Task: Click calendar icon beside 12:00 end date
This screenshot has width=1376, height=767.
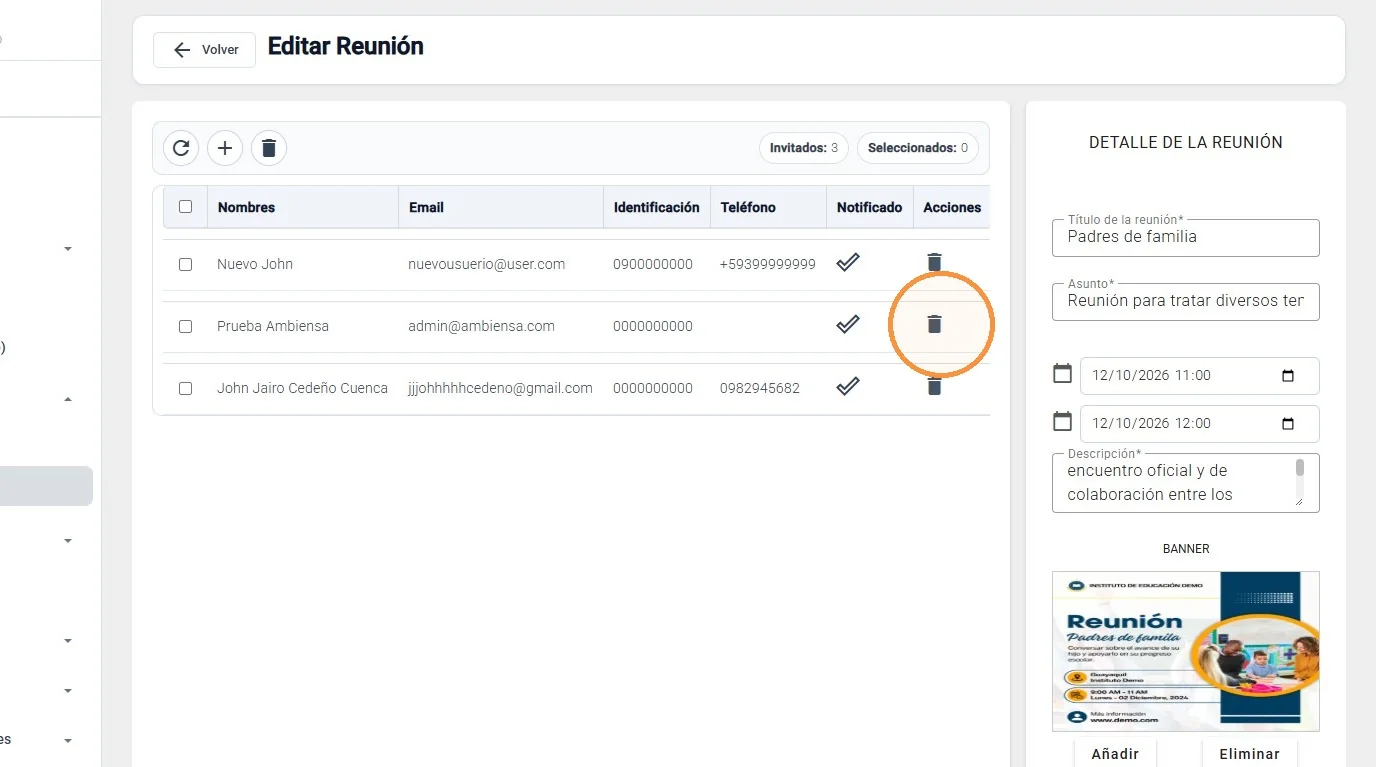Action: (x=1062, y=421)
